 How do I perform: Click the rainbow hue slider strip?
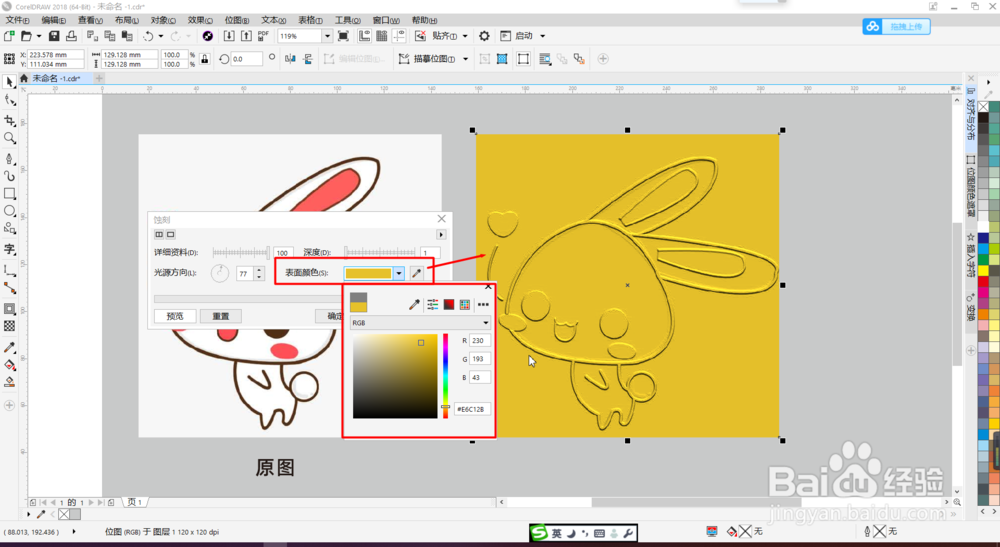click(445, 376)
